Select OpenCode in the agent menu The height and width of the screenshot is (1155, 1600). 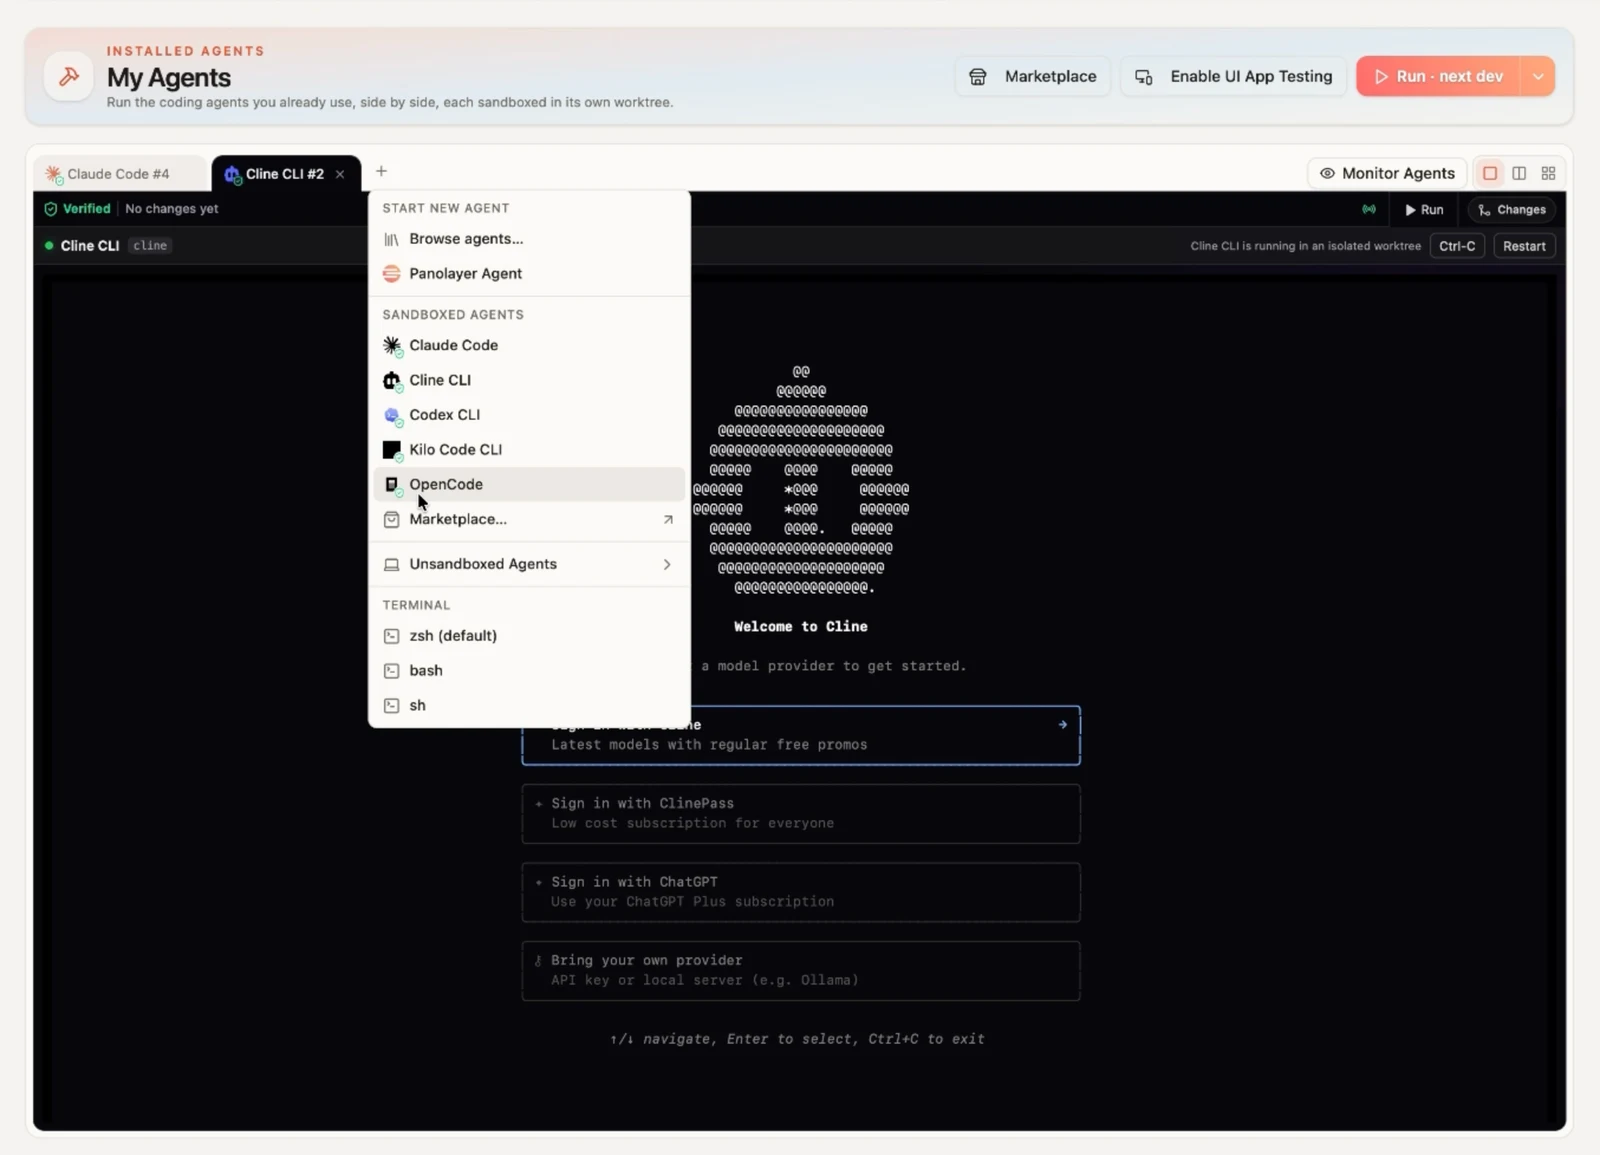[x=529, y=484]
